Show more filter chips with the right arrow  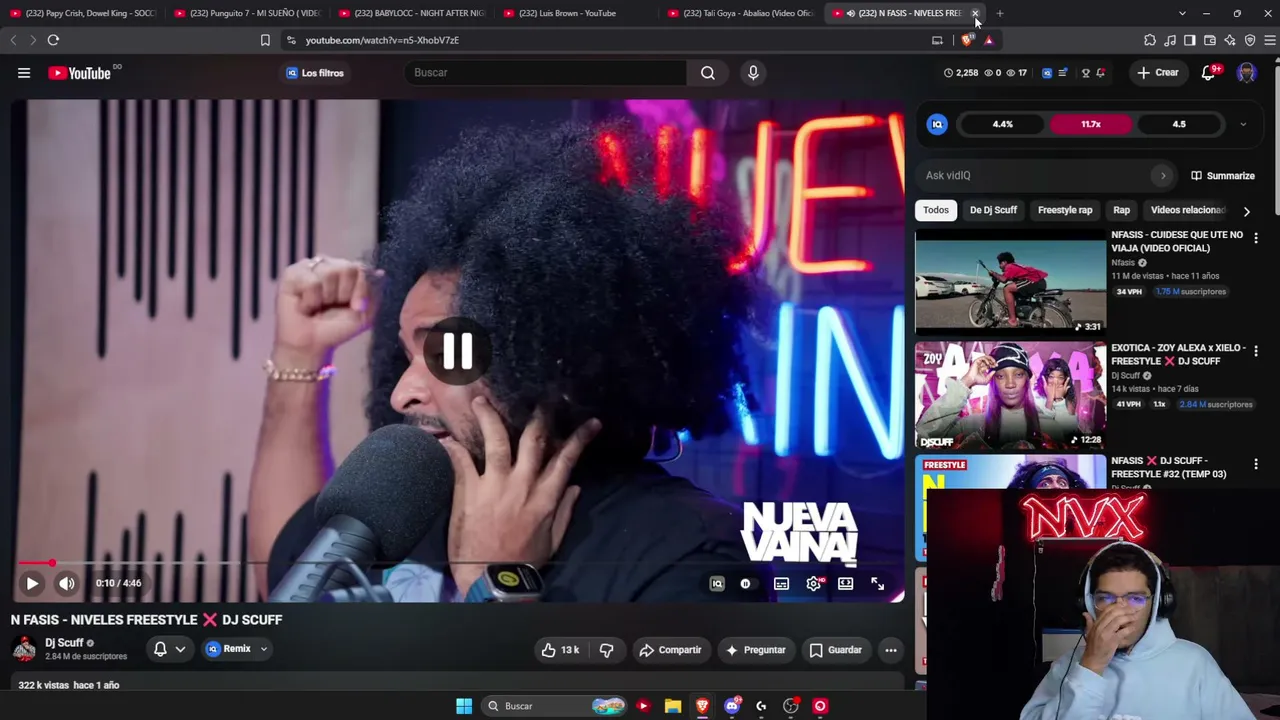1246,211
